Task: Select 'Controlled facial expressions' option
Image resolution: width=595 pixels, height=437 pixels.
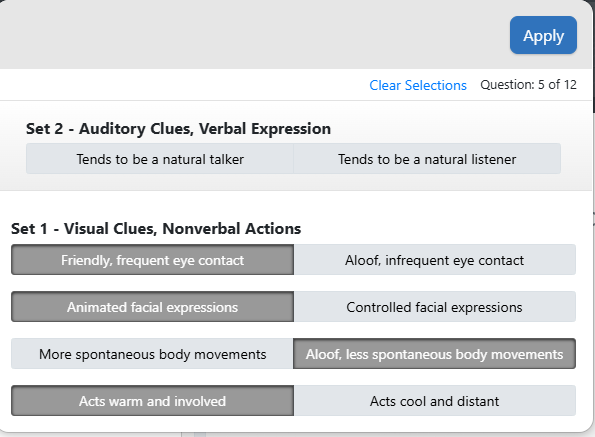Action: click(434, 307)
